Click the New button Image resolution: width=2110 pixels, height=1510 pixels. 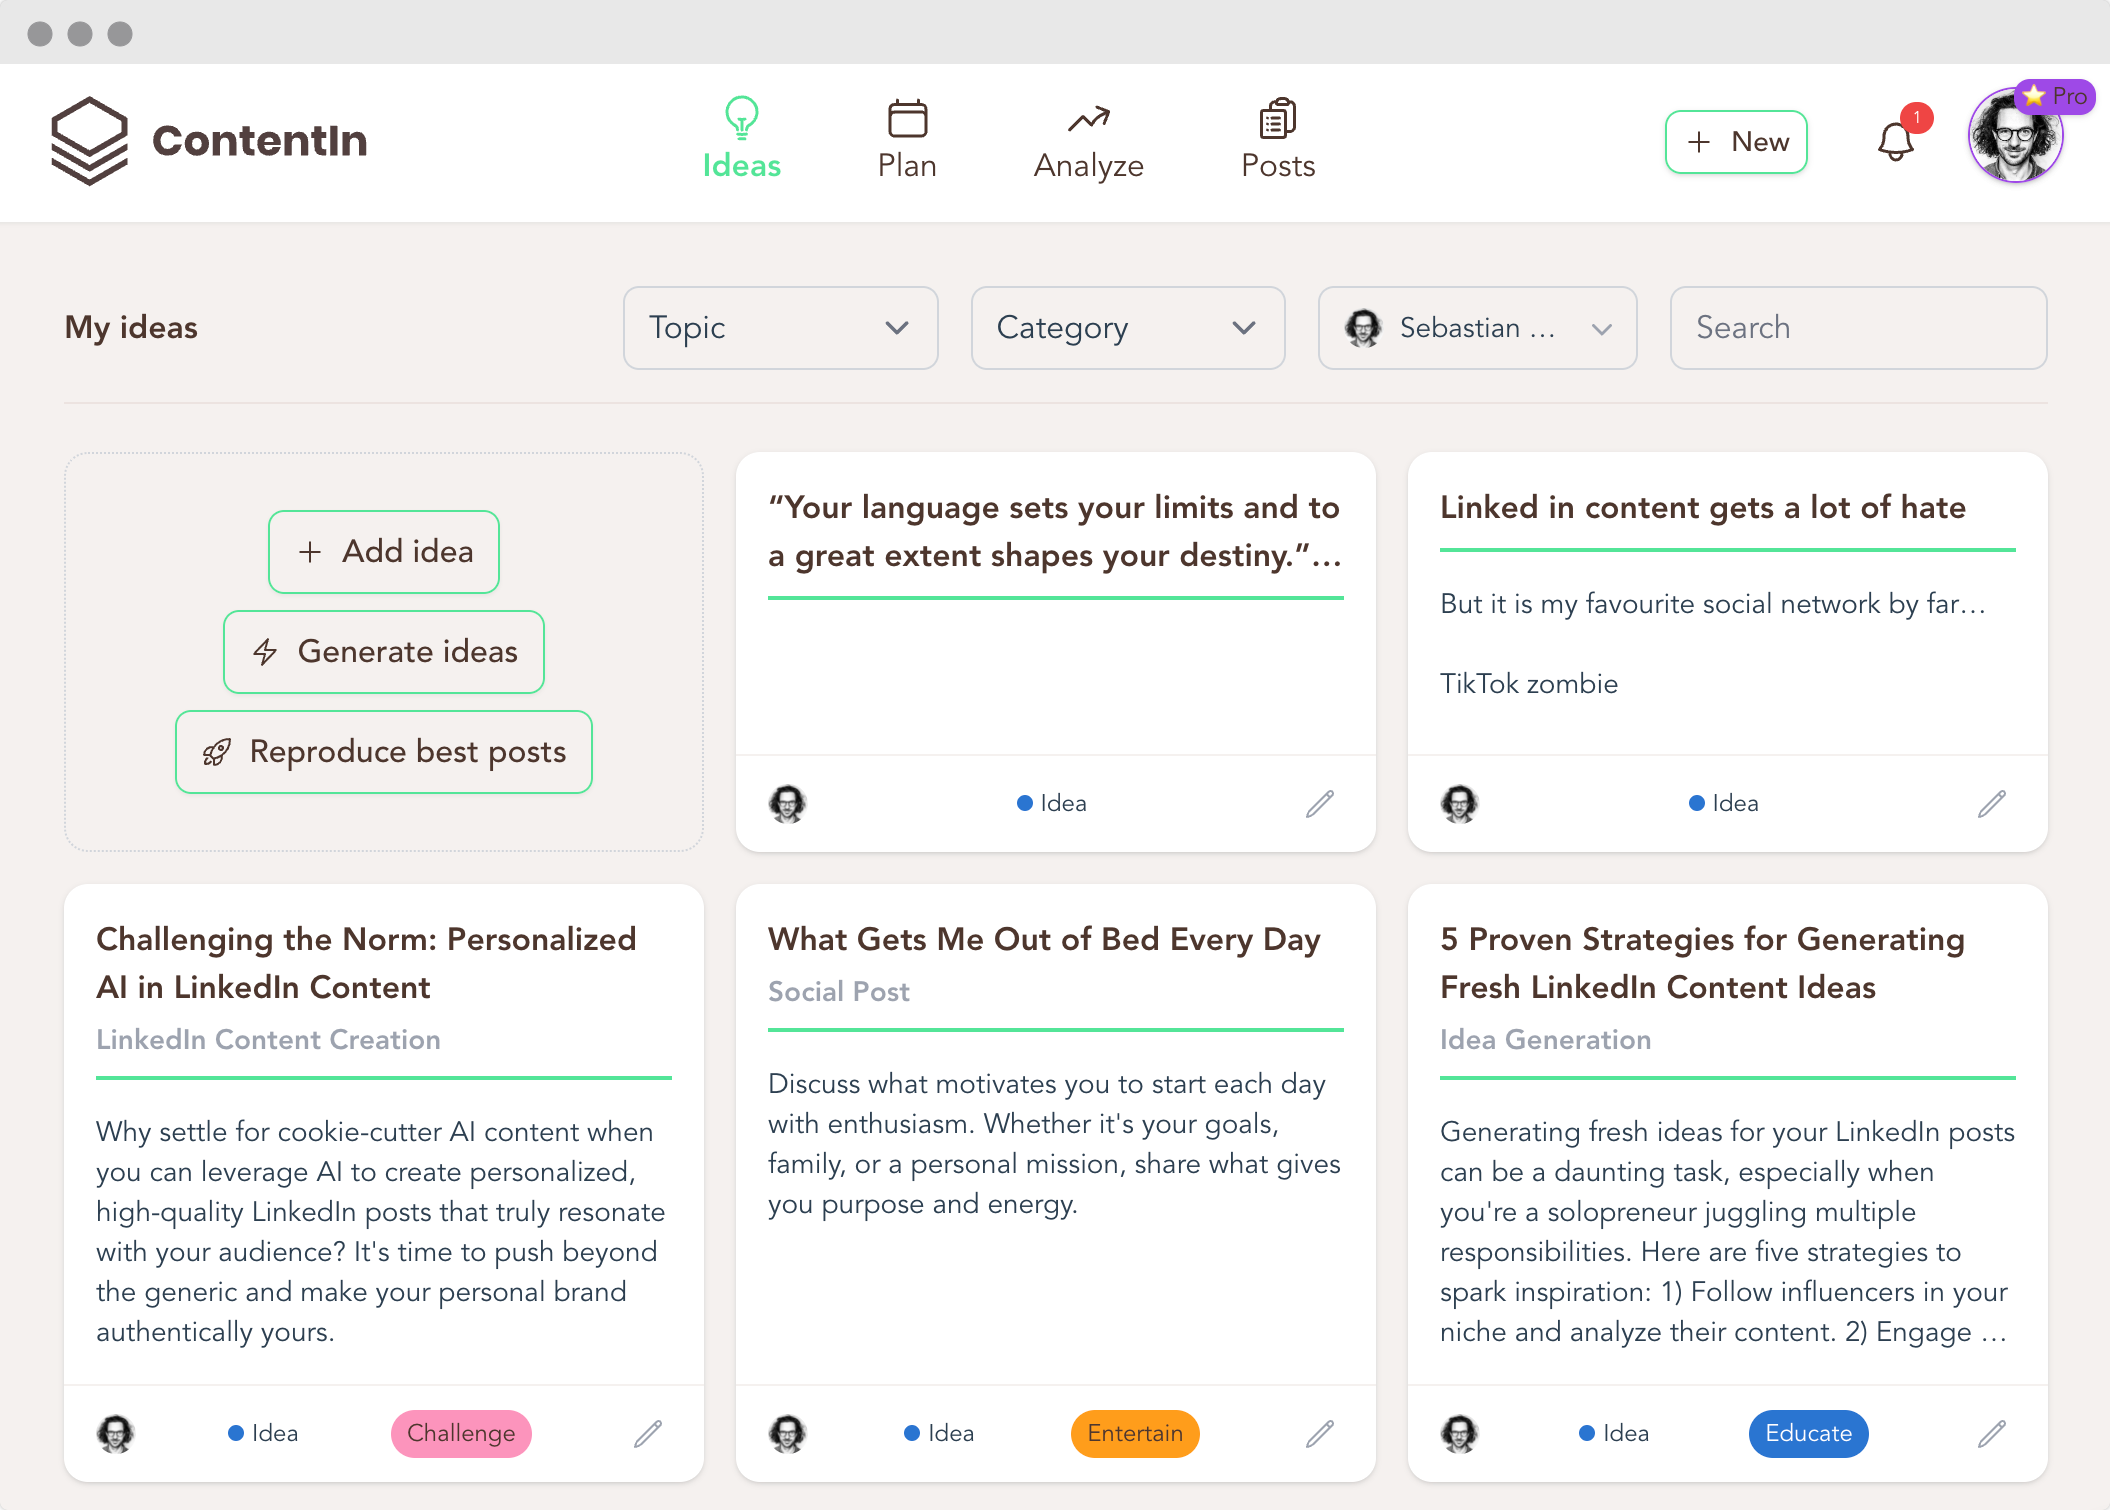click(1736, 142)
